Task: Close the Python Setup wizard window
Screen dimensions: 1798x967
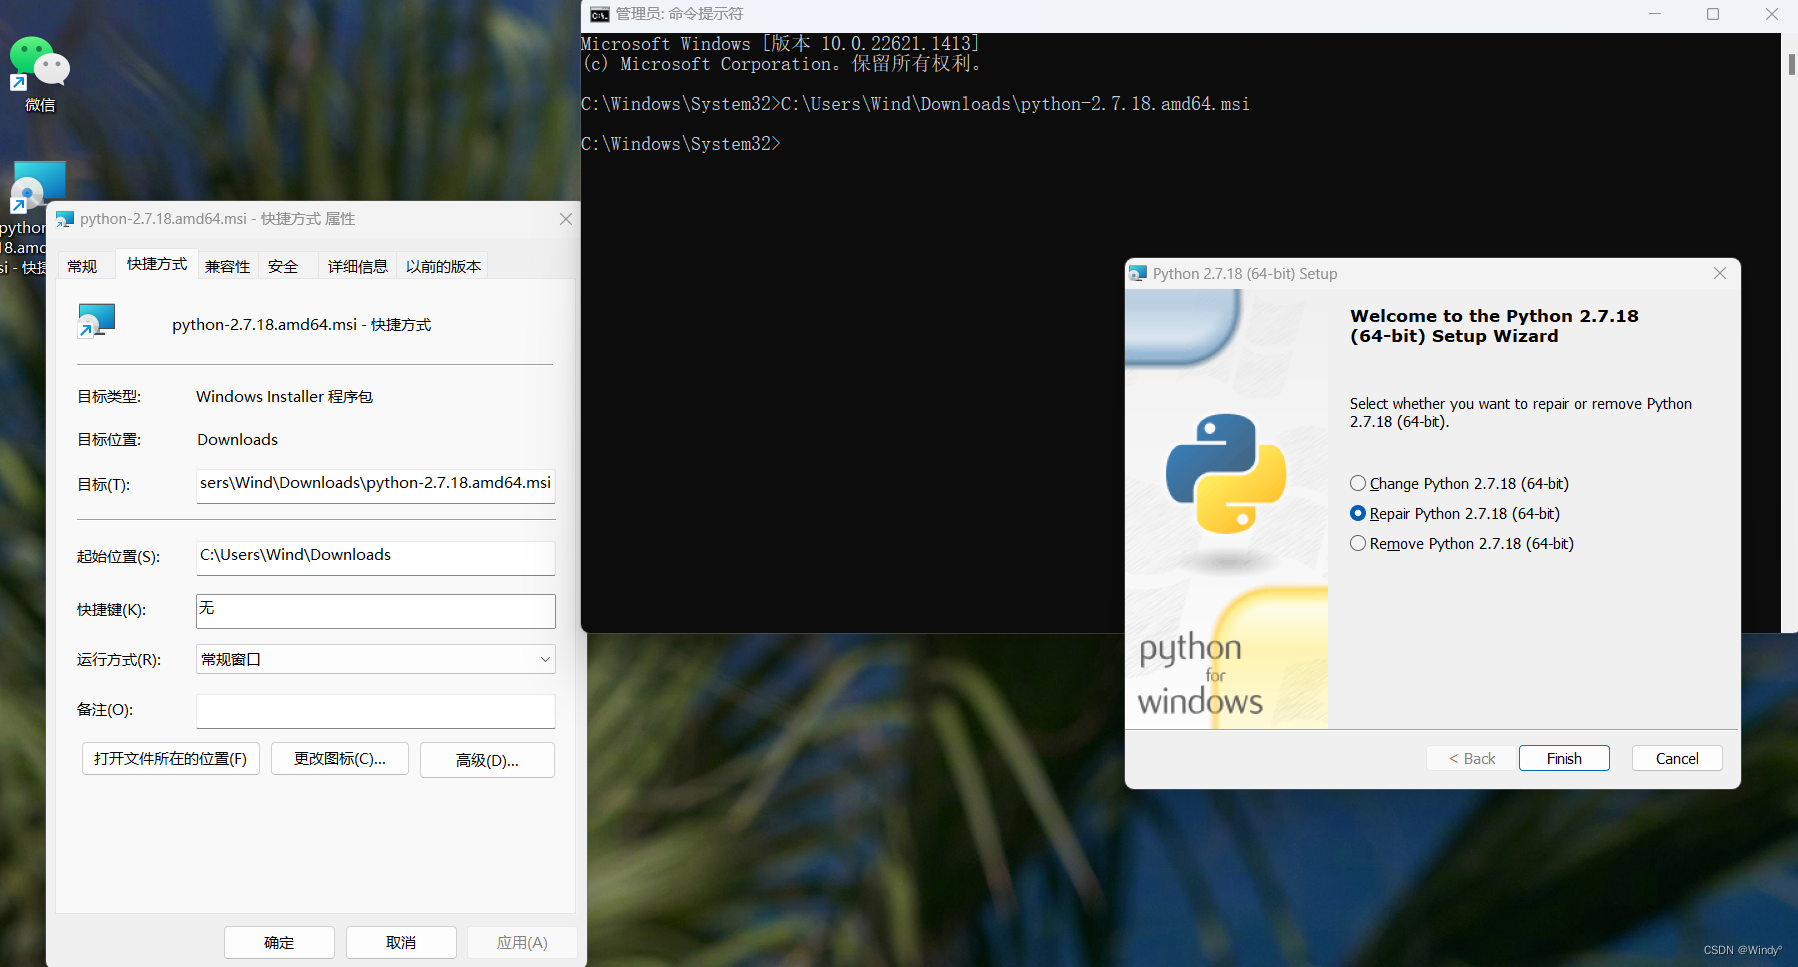Action: click(1720, 273)
